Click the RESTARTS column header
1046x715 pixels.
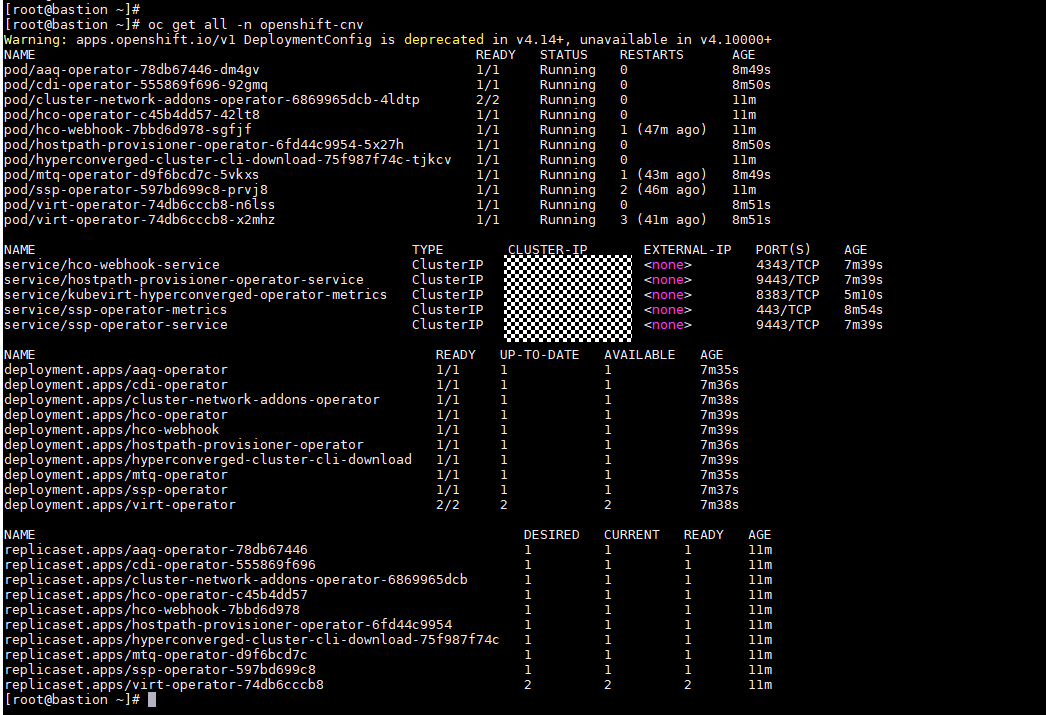tap(652, 55)
